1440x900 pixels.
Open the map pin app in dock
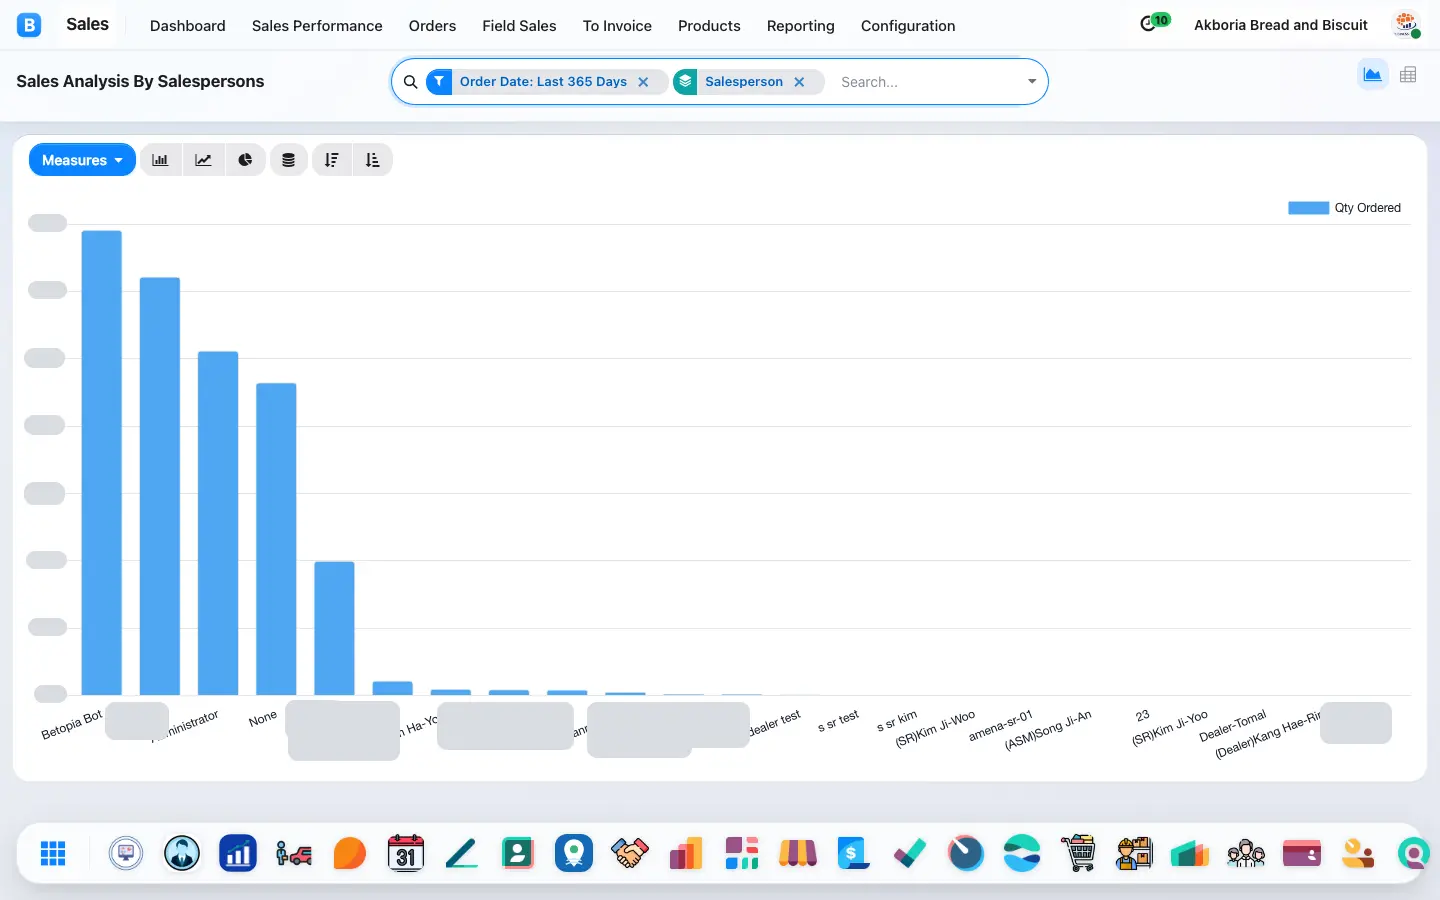pos(574,853)
